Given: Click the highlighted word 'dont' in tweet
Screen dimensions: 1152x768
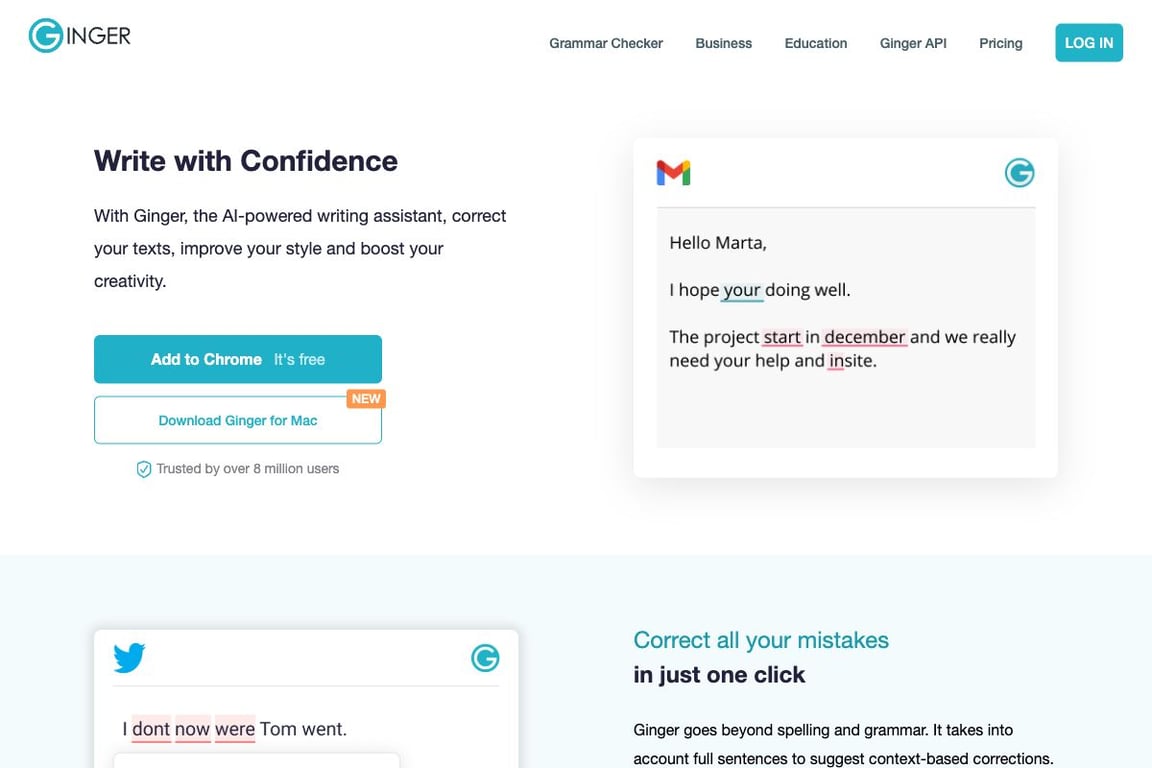Looking at the screenshot, I should tap(151, 729).
